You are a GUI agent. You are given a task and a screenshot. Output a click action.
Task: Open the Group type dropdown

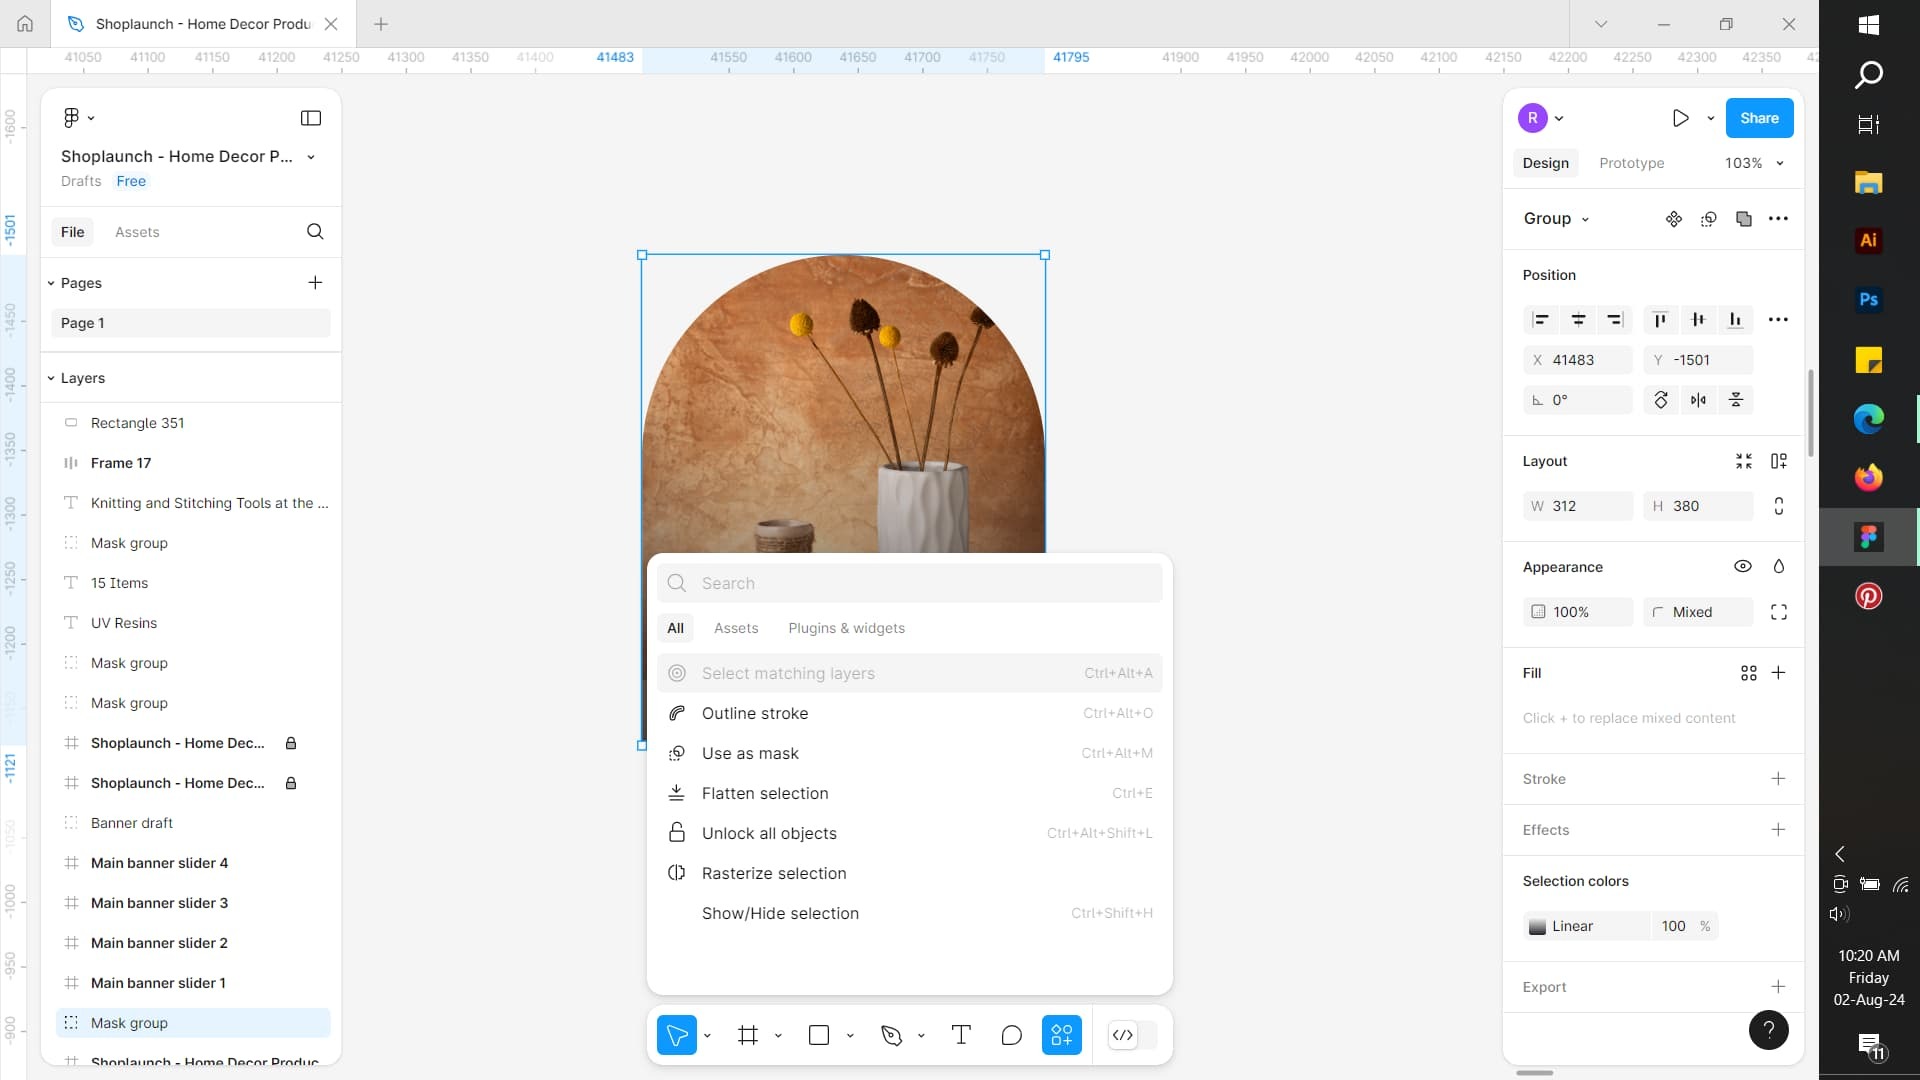point(1556,219)
